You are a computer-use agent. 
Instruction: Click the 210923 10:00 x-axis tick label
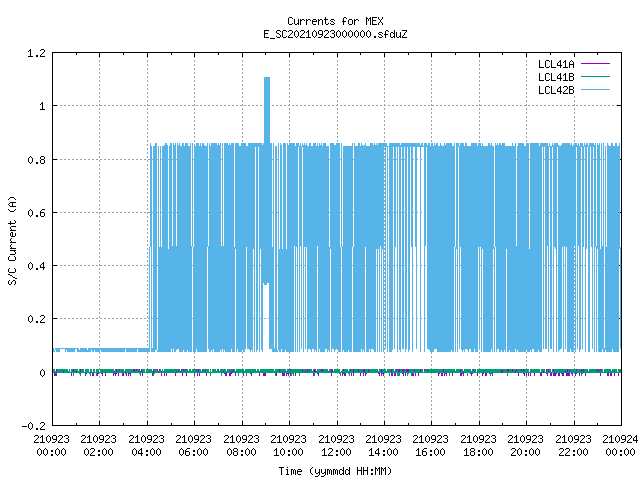pos(289,445)
